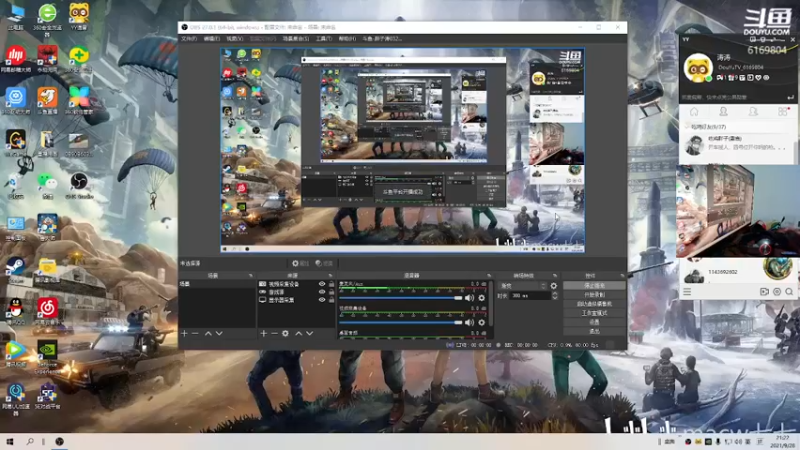Image resolution: width=800 pixels, height=450 pixels.
Task: Open the OBS Studio desktop shortcut
Action: pos(79,185)
